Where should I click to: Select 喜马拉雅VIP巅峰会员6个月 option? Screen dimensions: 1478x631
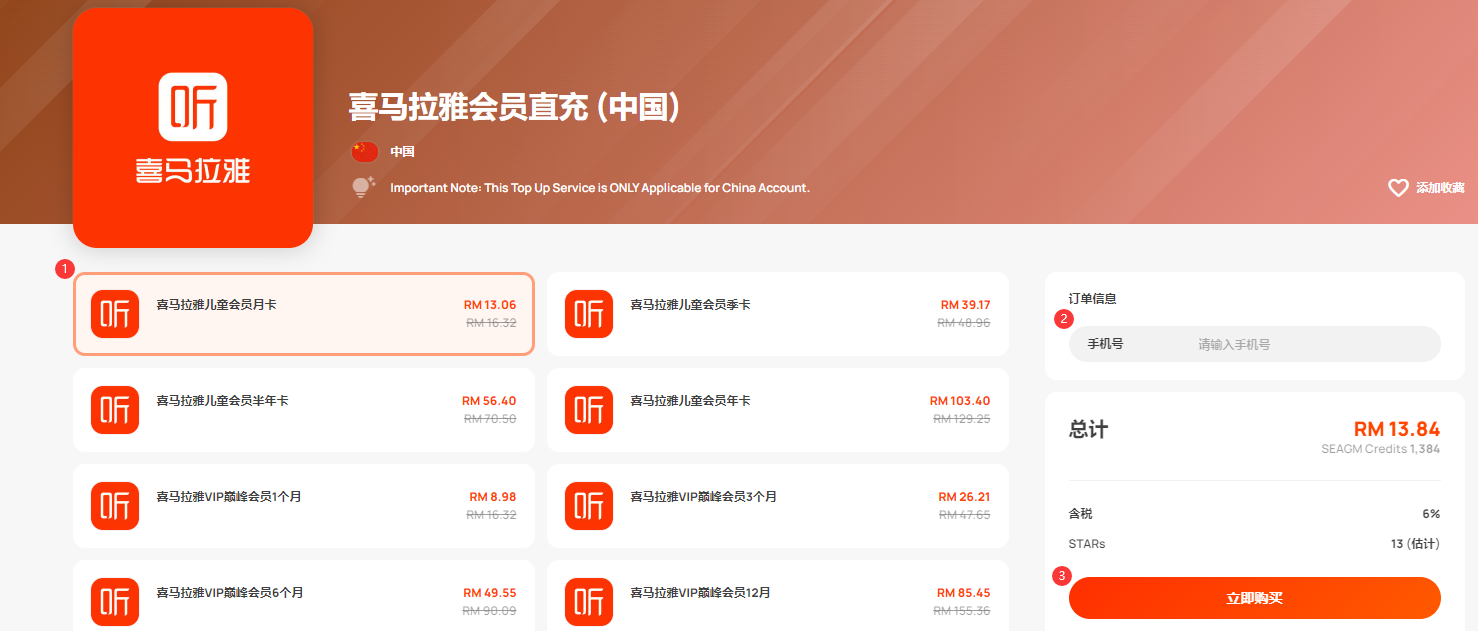(304, 596)
